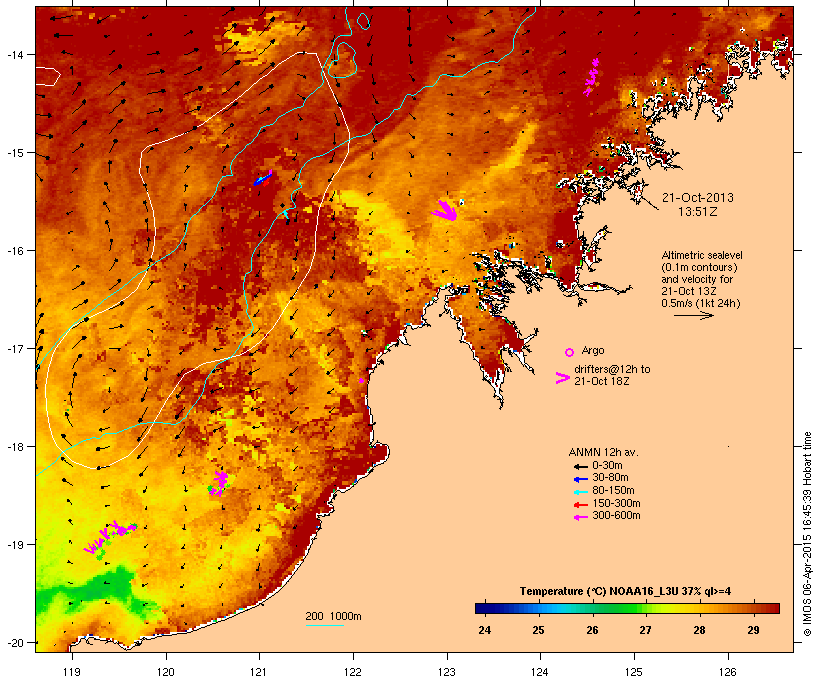This screenshot has width=820, height=680.
Task: Click the magenta drifter arrowhead legend symbol
Action: point(562,378)
